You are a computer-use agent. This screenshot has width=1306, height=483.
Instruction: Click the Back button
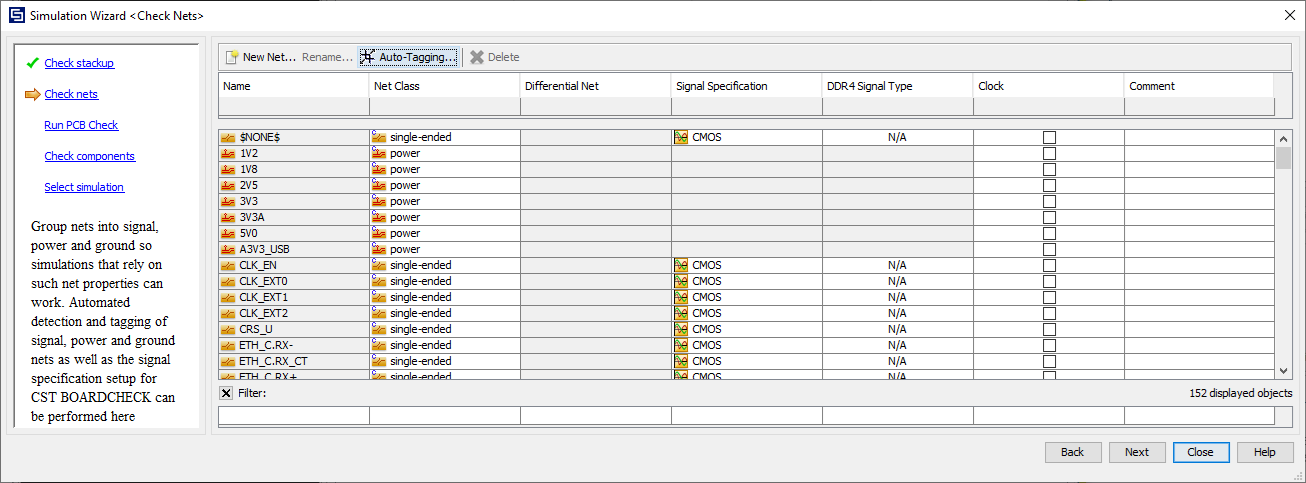click(1072, 452)
